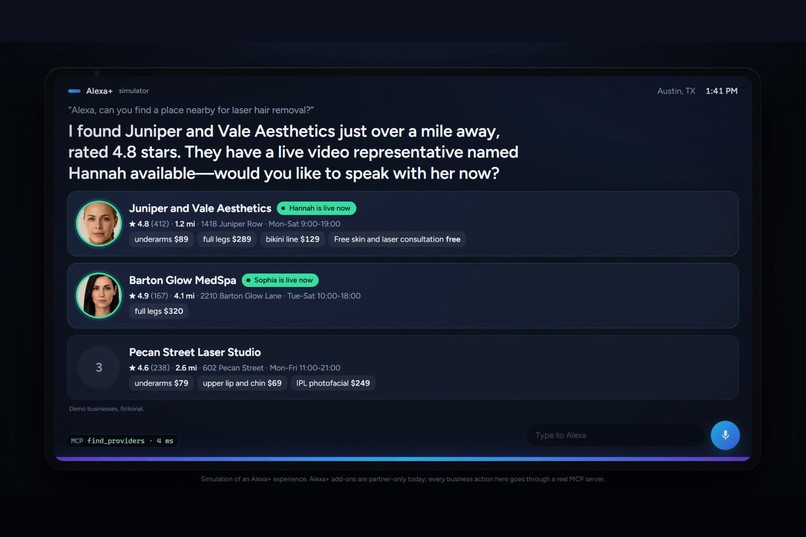Click the '4.1 mi' distance
The width and height of the screenshot is (806, 537).
coord(184,295)
